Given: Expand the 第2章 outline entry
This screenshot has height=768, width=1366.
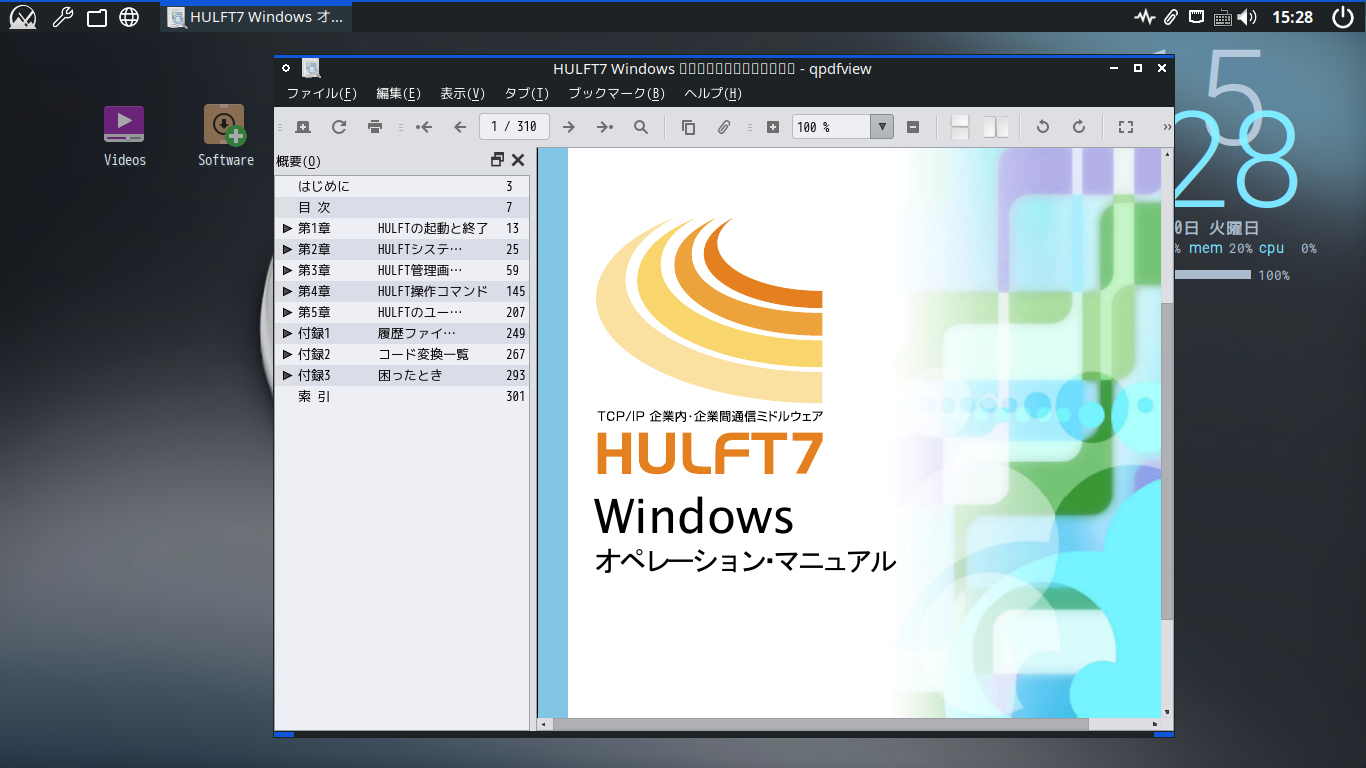Looking at the screenshot, I should pos(288,249).
